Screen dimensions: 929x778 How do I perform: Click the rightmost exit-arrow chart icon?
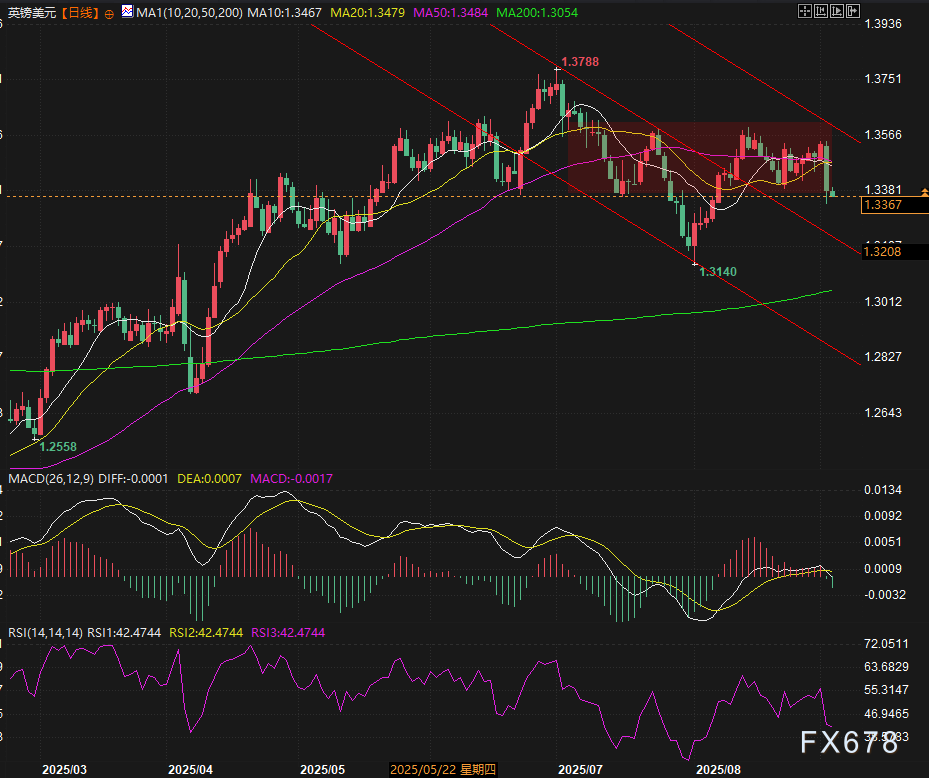(x=853, y=11)
